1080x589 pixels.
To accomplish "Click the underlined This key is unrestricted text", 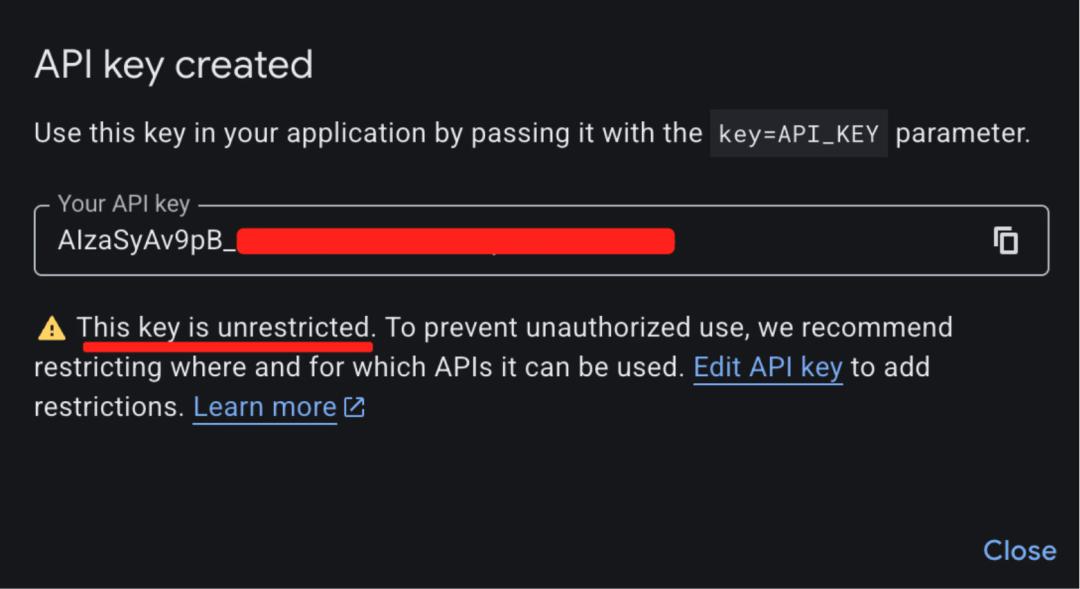I will [224, 327].
